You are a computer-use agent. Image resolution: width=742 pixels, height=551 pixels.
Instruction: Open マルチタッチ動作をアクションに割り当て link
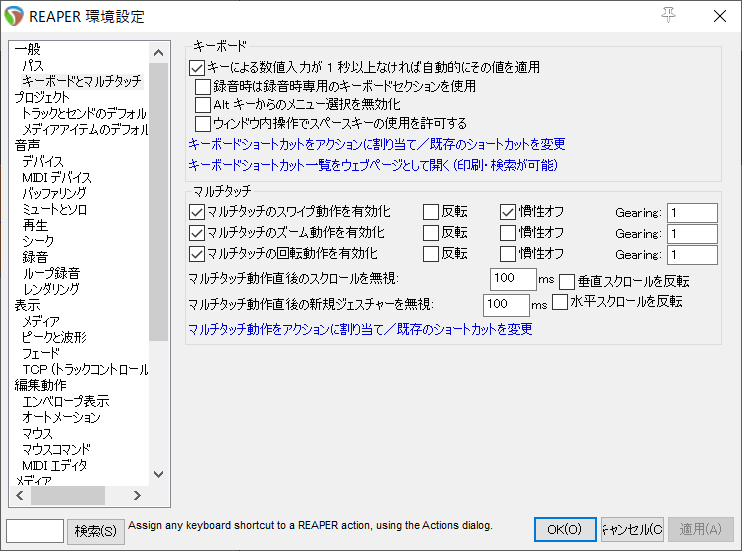tap(360, 329)
